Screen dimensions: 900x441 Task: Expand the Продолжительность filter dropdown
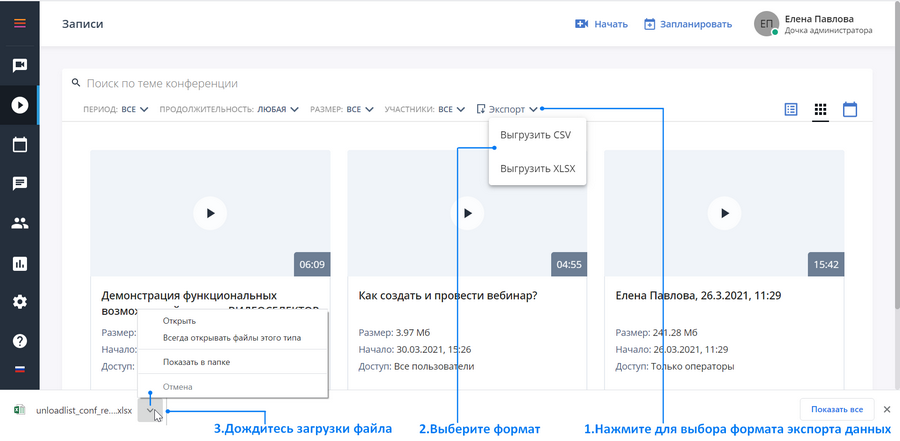pyautogui.click(x=229, y=109)
